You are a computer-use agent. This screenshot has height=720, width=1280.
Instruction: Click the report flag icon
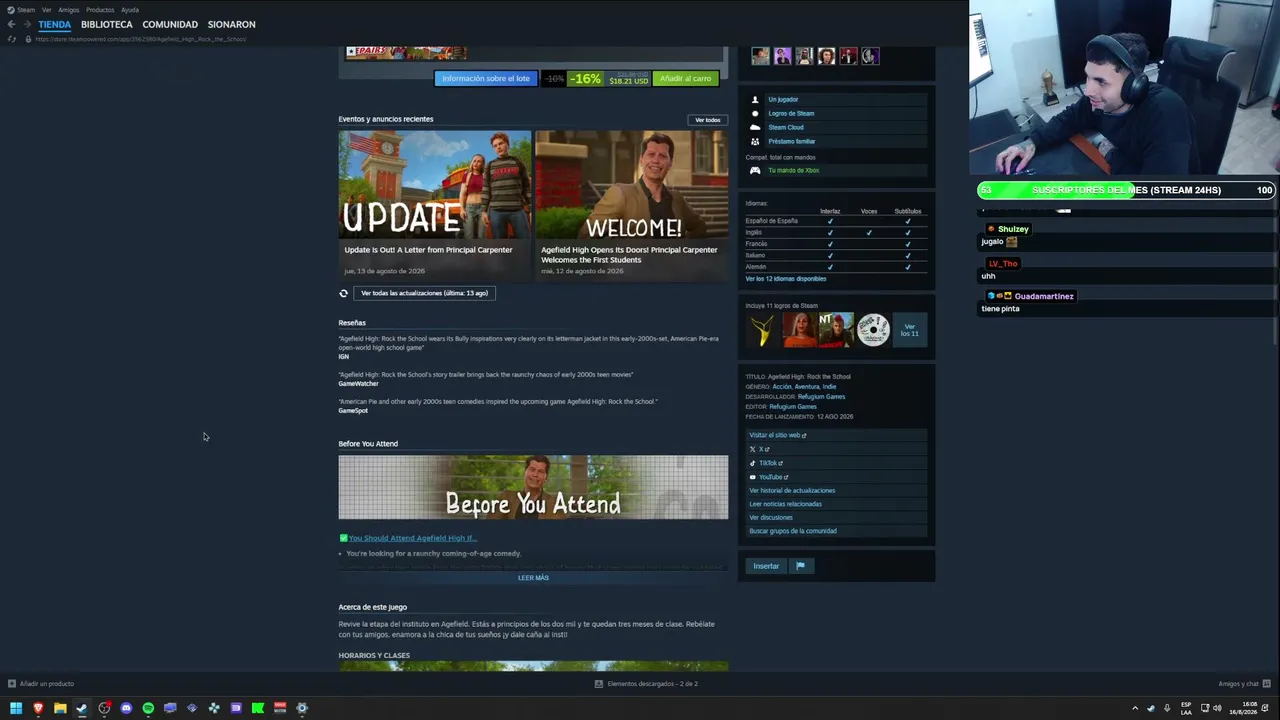[x=800, y=566]
